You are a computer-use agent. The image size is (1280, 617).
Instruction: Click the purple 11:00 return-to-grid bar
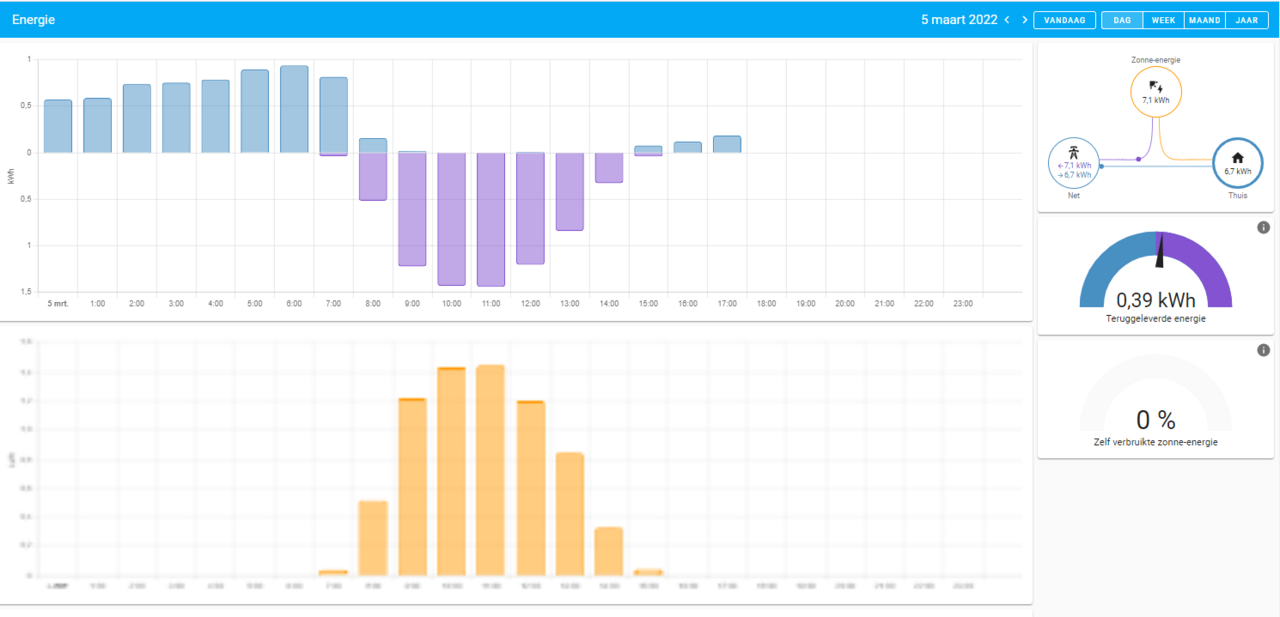pyautogui.click(x=491, y=220)
